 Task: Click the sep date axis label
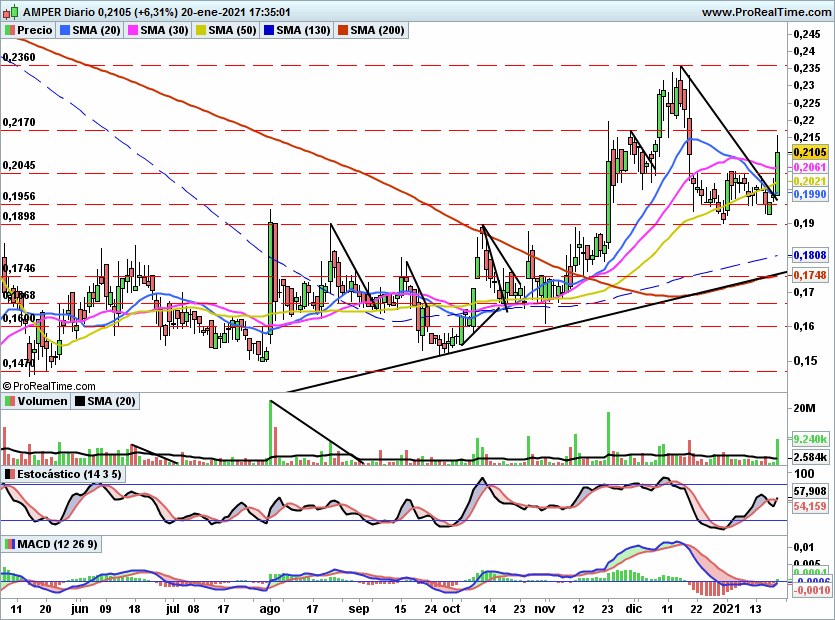(359, 609)
